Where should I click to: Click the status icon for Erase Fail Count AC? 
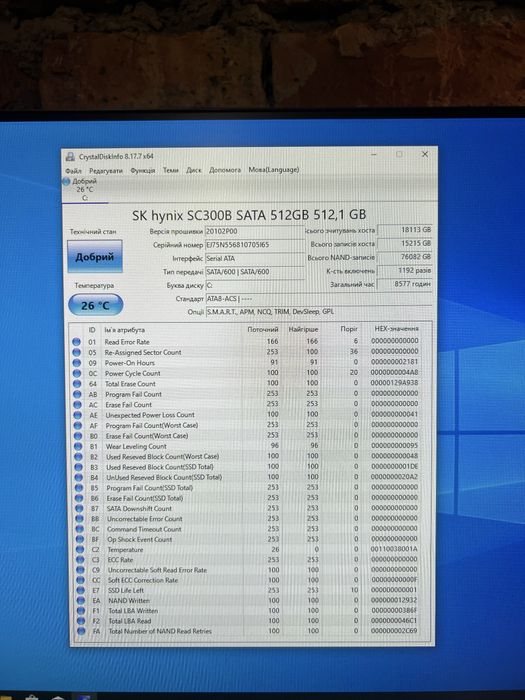pos(78,405)
